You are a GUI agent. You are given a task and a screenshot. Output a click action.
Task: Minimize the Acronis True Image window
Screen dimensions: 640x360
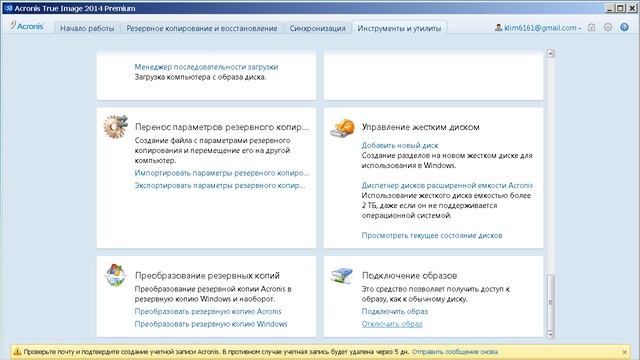click(x=609, y=8)
